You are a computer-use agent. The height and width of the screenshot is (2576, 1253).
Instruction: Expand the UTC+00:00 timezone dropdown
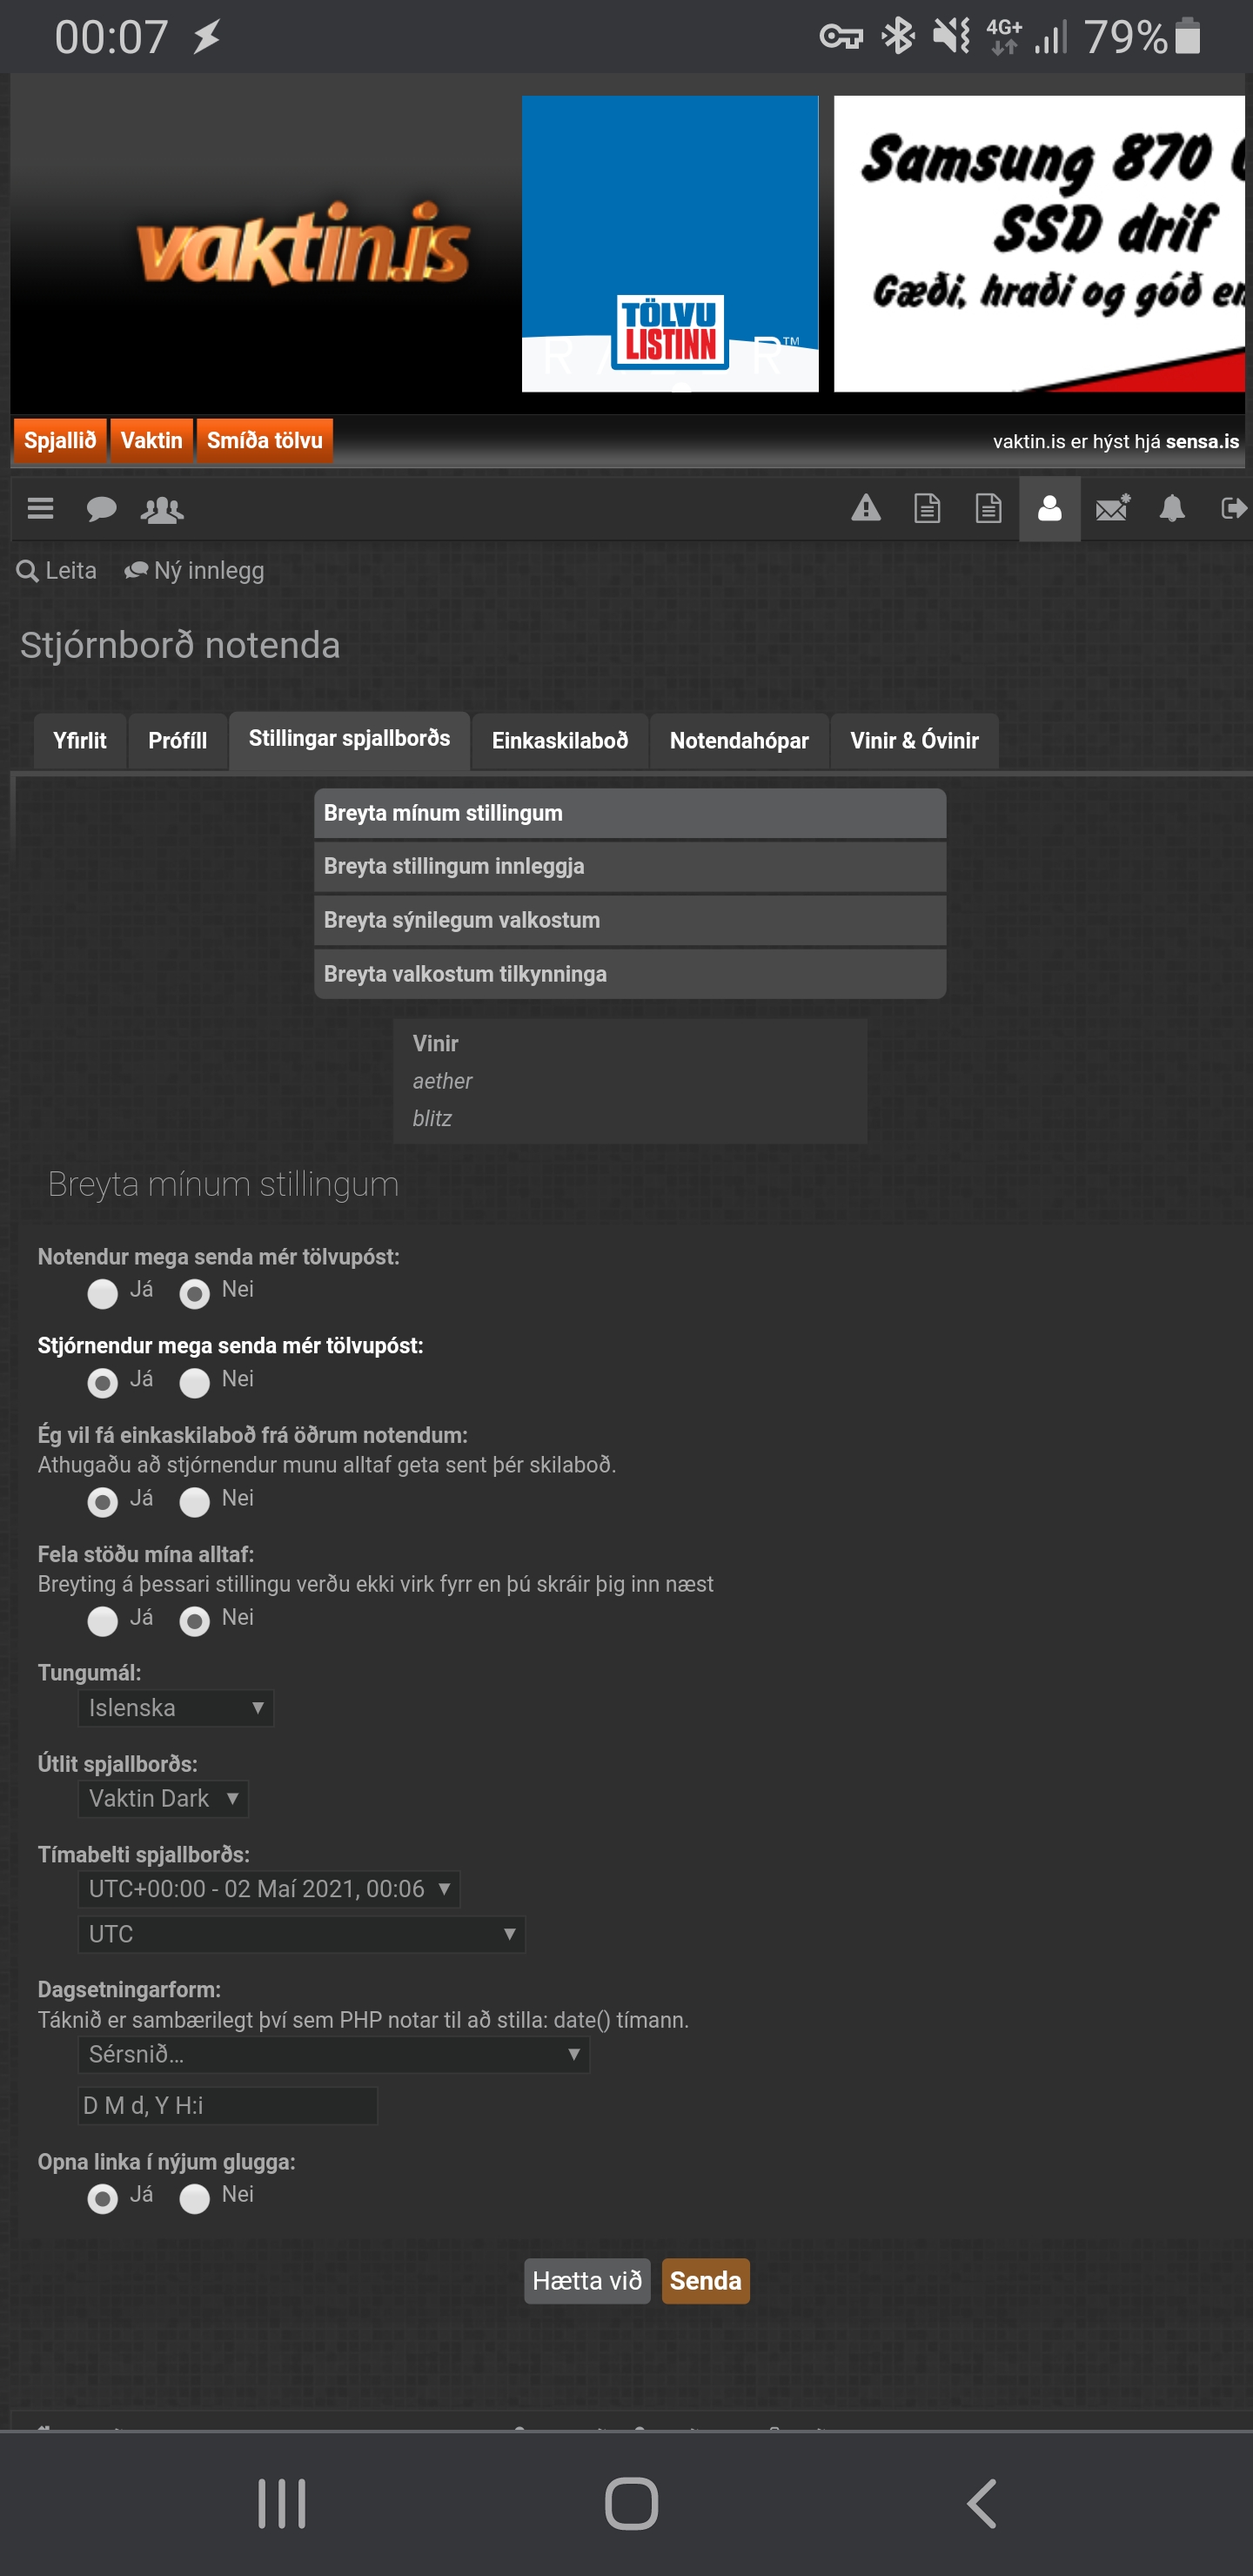tap(268, 1889)
